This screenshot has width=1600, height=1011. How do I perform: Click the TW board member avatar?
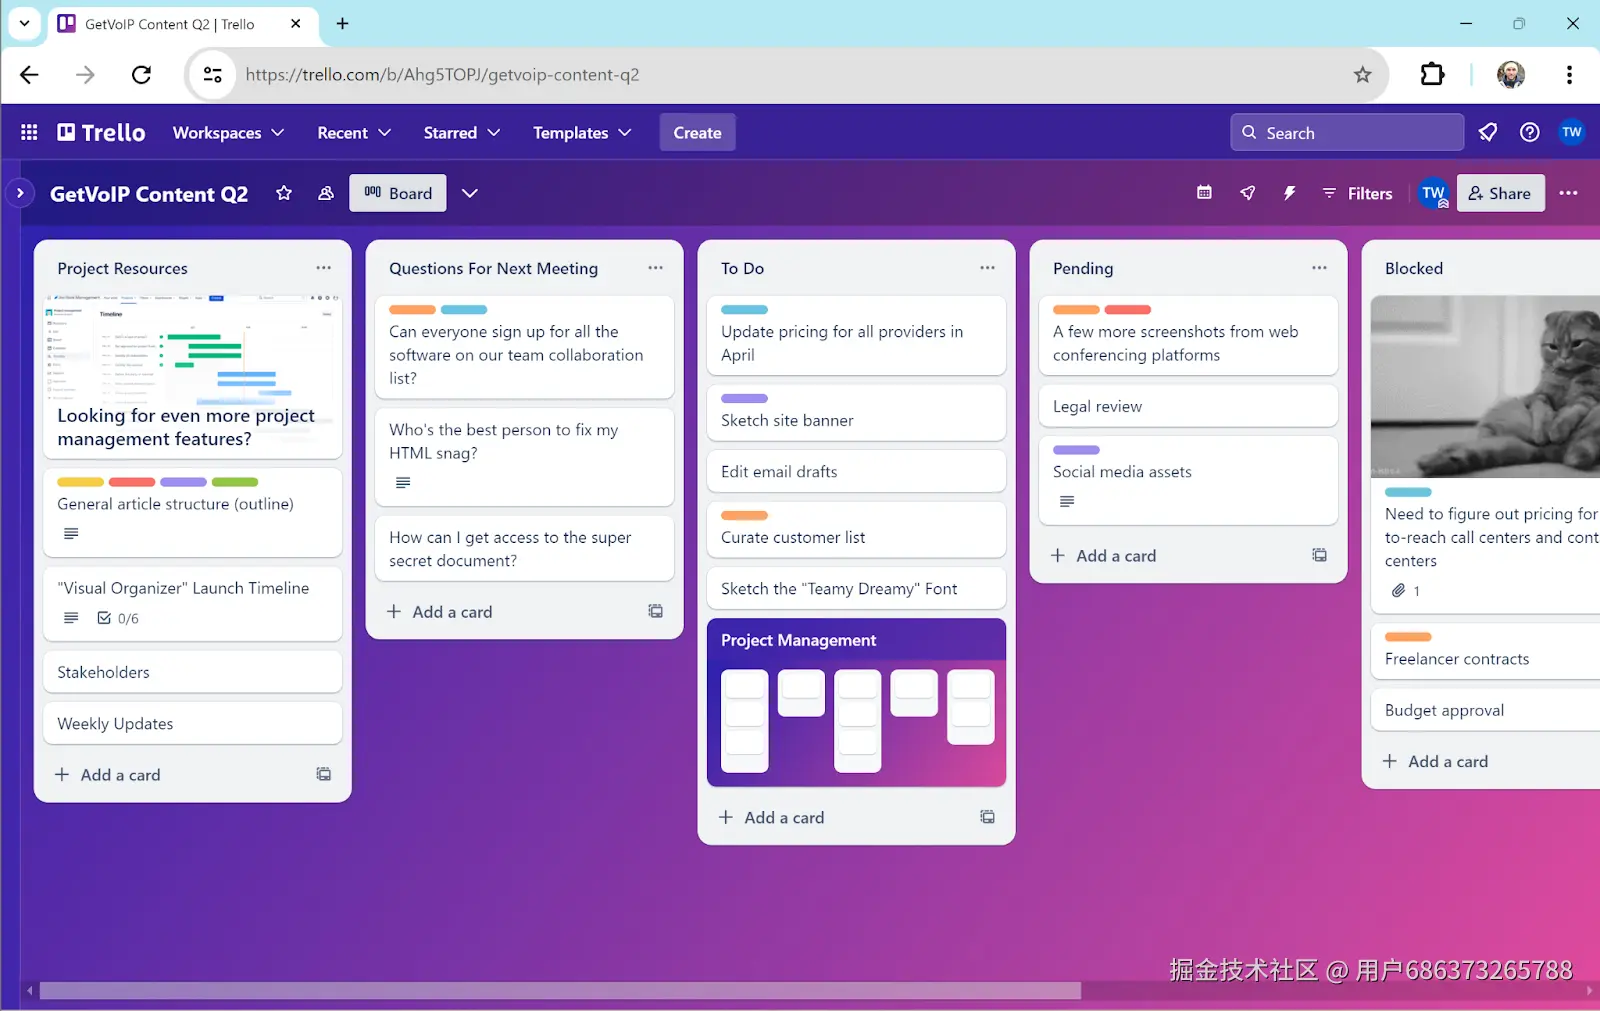tap(1433, 193)
